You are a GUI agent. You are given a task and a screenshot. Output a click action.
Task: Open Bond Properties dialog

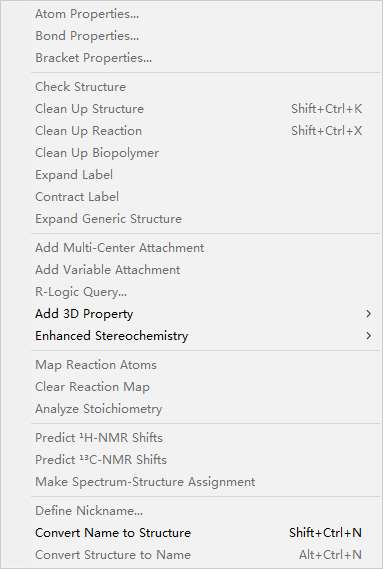point(205,36)
